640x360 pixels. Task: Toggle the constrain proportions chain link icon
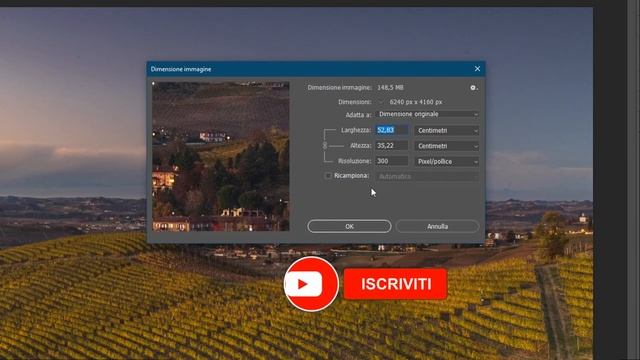point(325,145)
